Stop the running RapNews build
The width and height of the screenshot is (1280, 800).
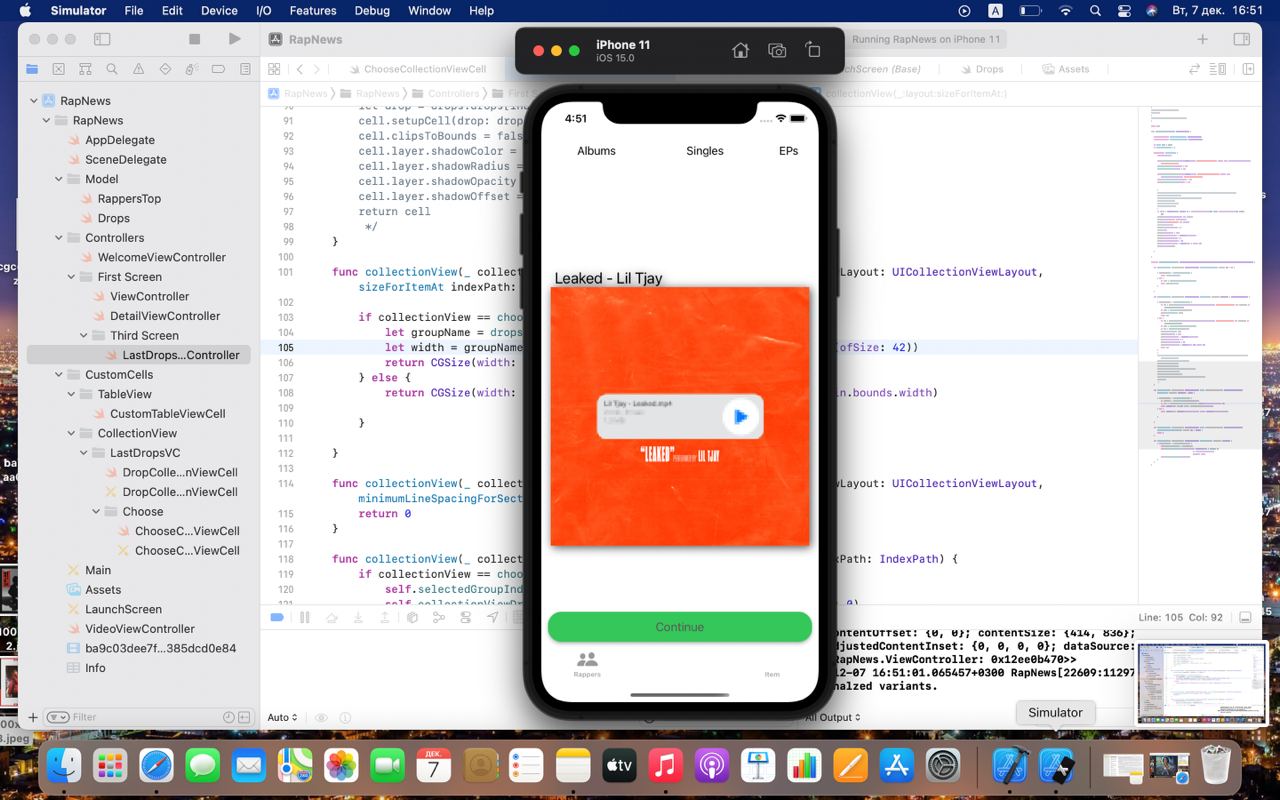[x=195, y=39]
